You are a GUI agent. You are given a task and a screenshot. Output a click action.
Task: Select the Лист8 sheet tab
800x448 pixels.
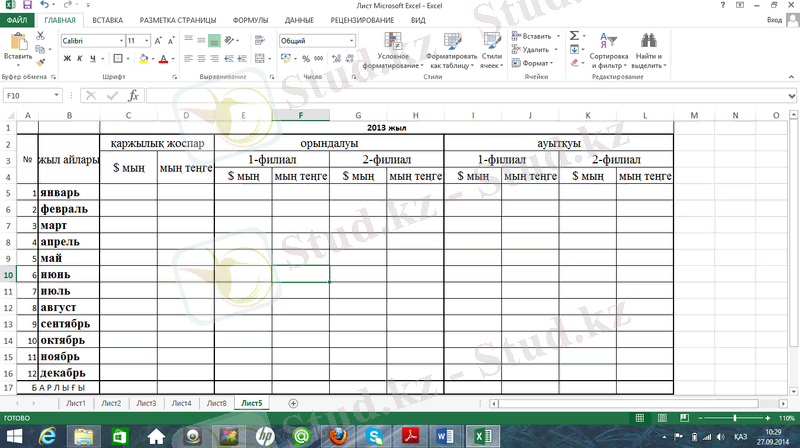[216, 403]
